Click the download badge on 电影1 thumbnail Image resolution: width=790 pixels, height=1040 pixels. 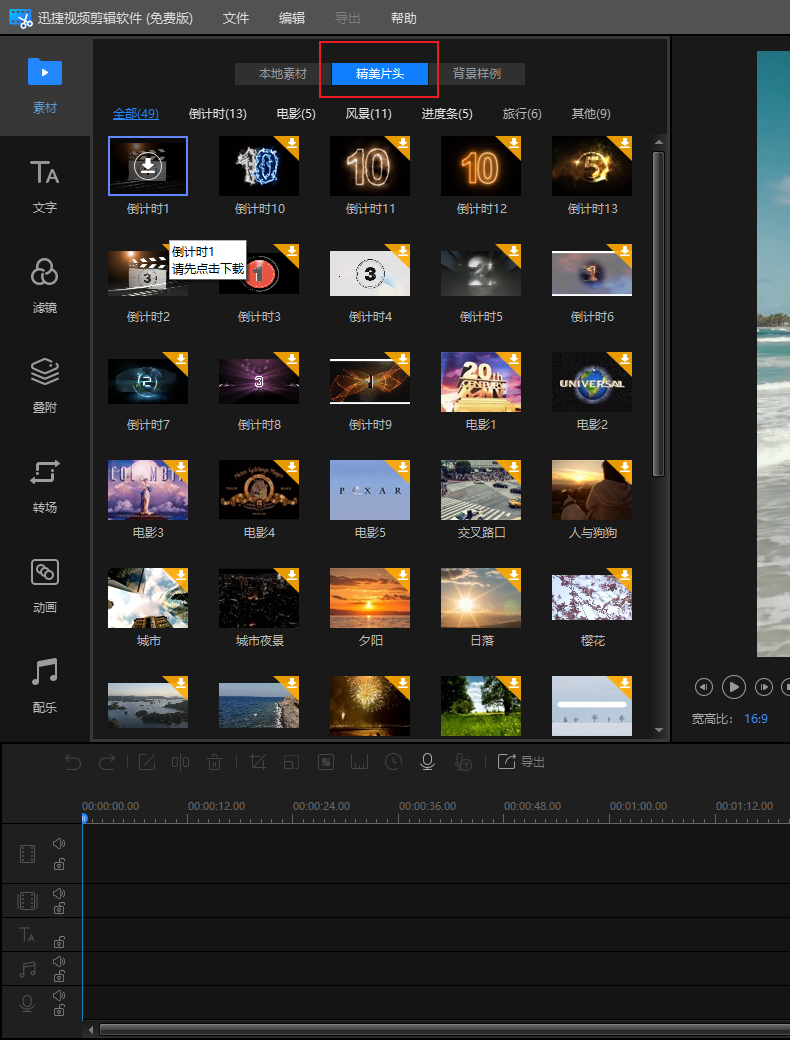(x=512, y=362)
